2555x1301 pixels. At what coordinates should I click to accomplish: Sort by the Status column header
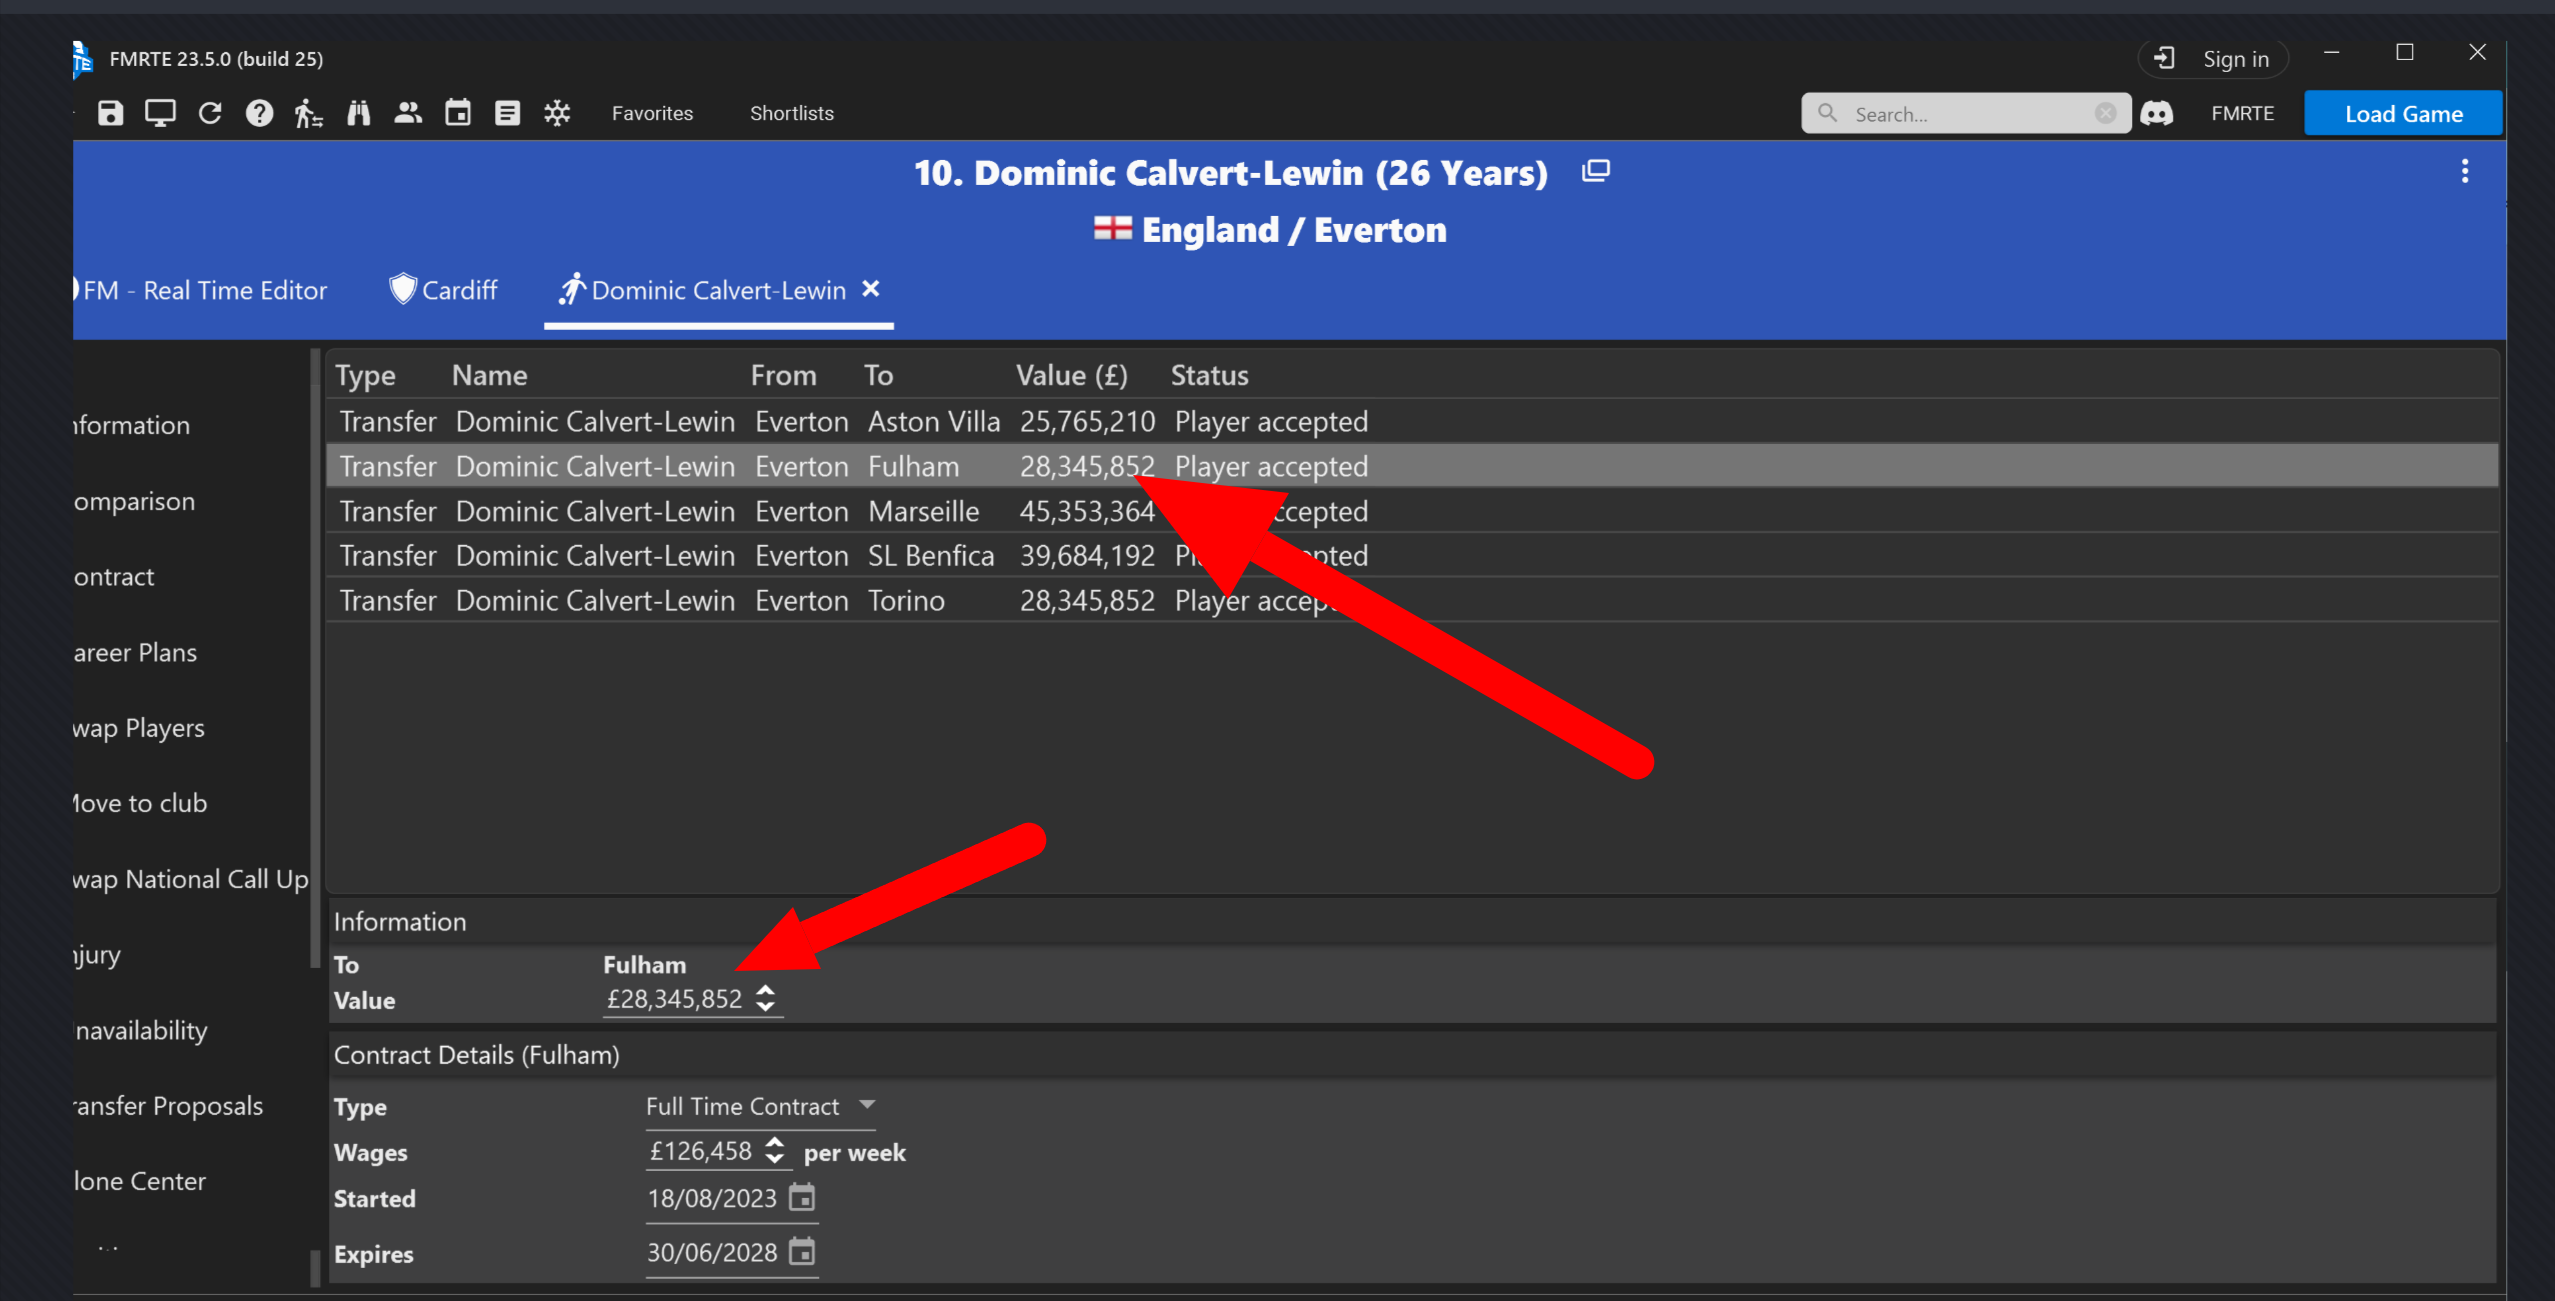(1209, 375)
